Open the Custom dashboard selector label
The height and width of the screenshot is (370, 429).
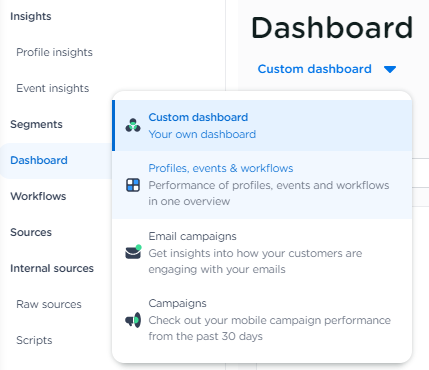(x=314, y=69)
